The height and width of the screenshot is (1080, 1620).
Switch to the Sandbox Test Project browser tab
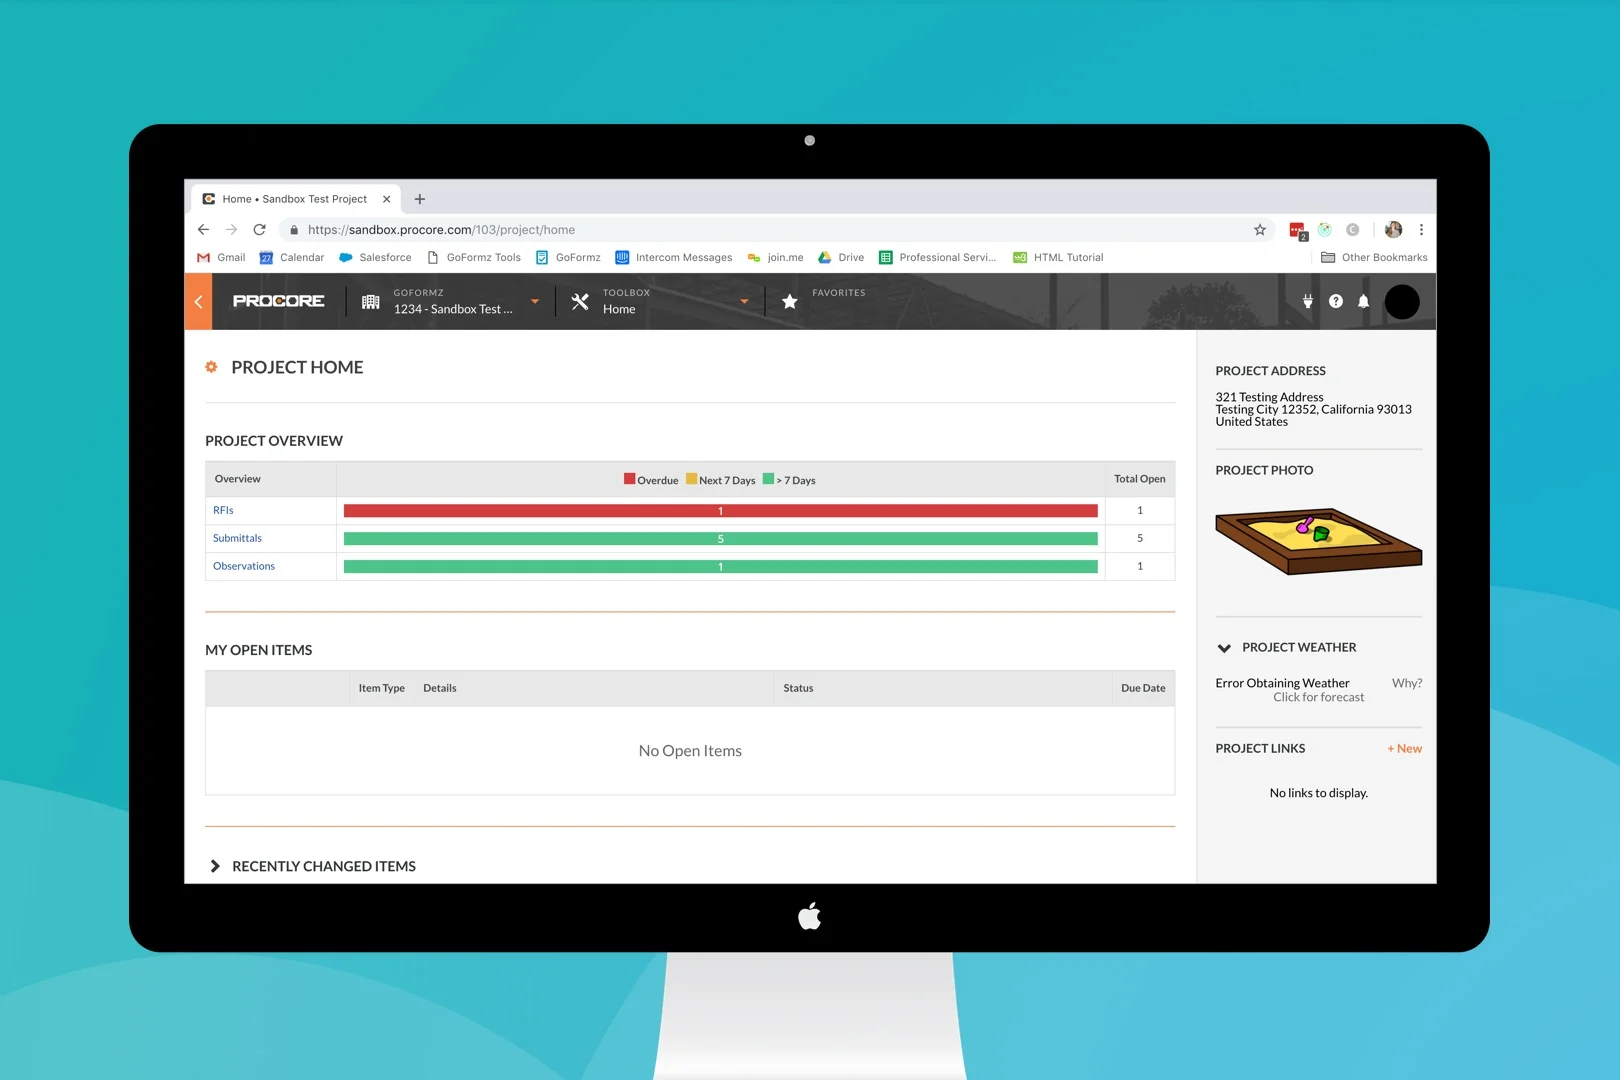(293, 198)
